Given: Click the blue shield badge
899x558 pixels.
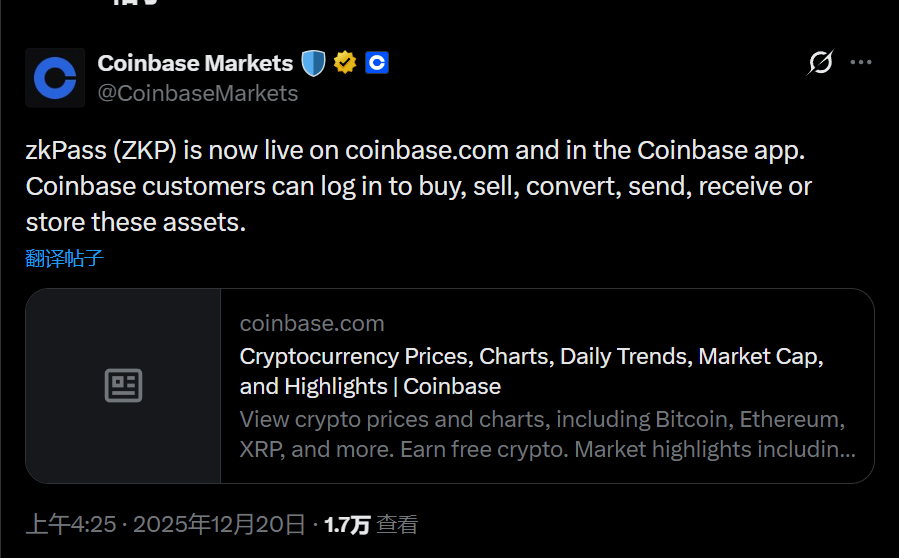Looking at the screenshot, I should click(x=314, y=63).
